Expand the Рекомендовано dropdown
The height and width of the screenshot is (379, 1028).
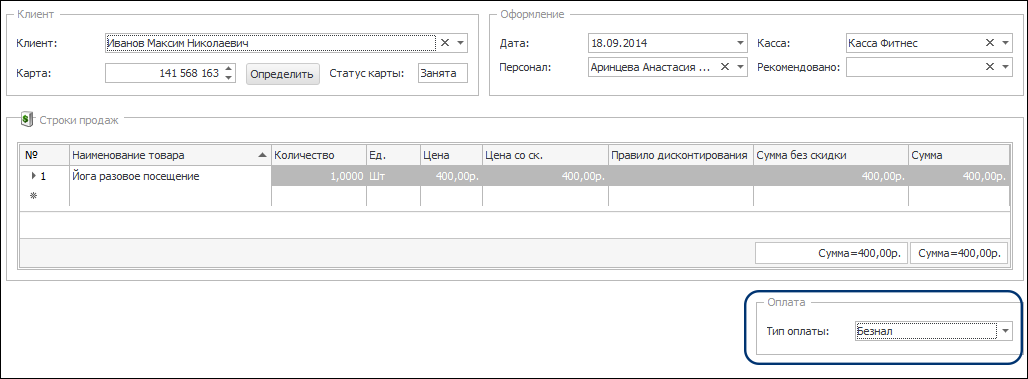click(1006, 66)
